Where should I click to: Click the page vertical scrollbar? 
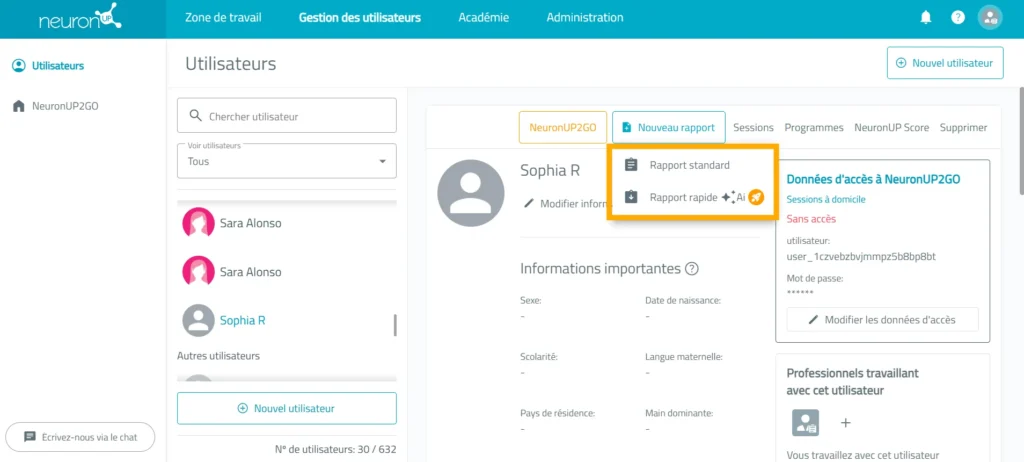(x=1020, y=140)
